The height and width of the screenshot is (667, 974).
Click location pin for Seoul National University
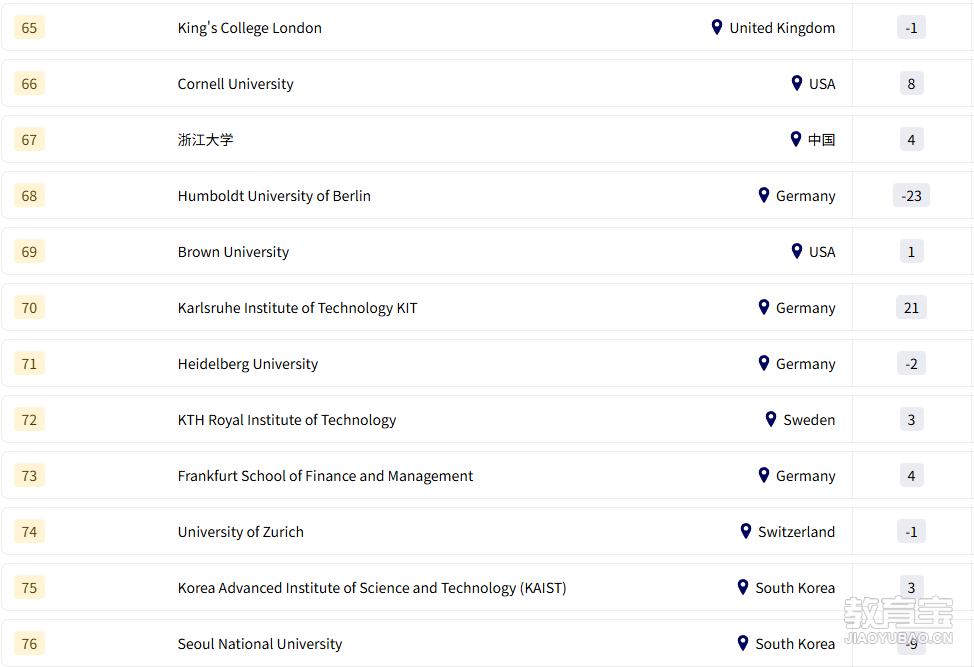pyautogui.click(x=742, y=643)
